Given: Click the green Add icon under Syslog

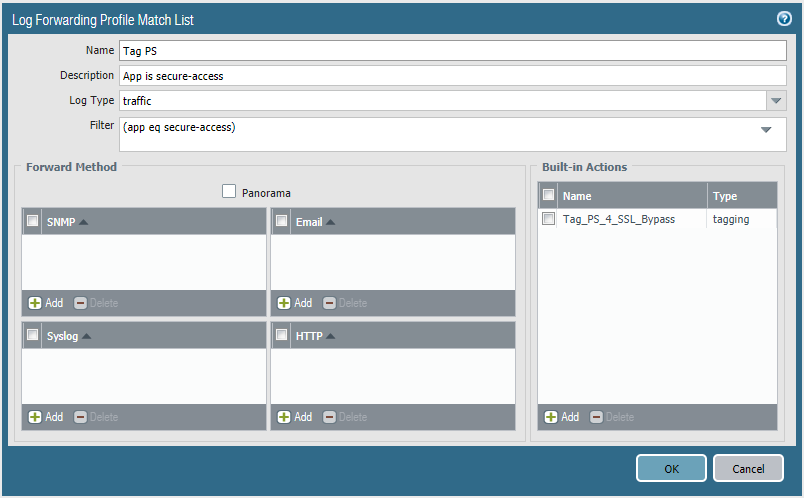Looking at the screenshot, I should click(x=35, y=417).
